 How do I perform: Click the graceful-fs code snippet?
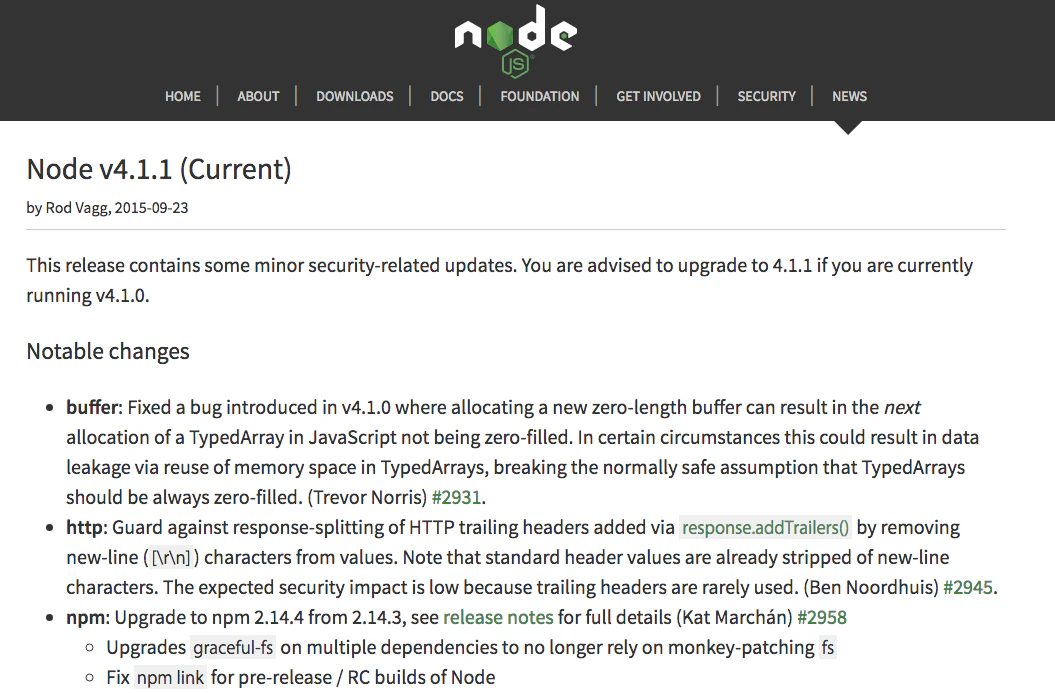coord(233,648)
